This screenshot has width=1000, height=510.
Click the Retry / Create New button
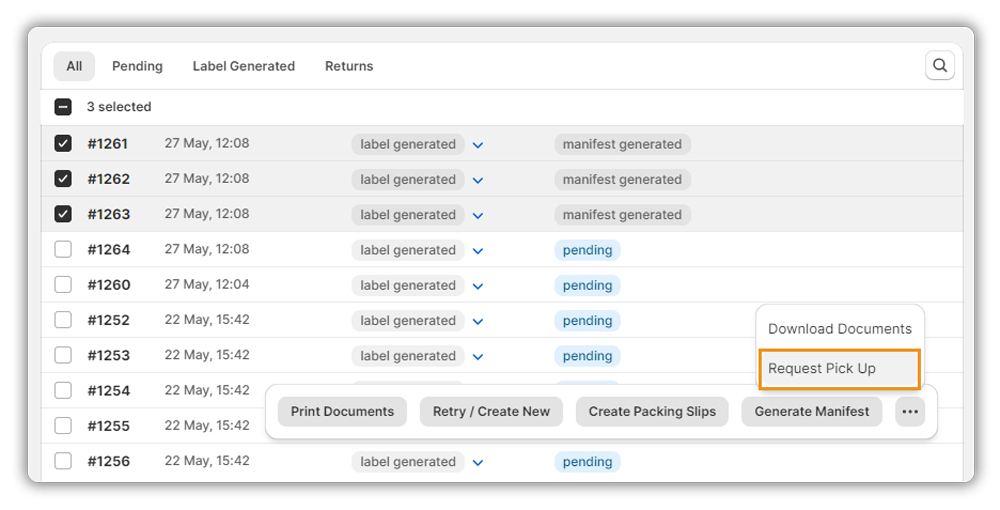click(491, 412)
